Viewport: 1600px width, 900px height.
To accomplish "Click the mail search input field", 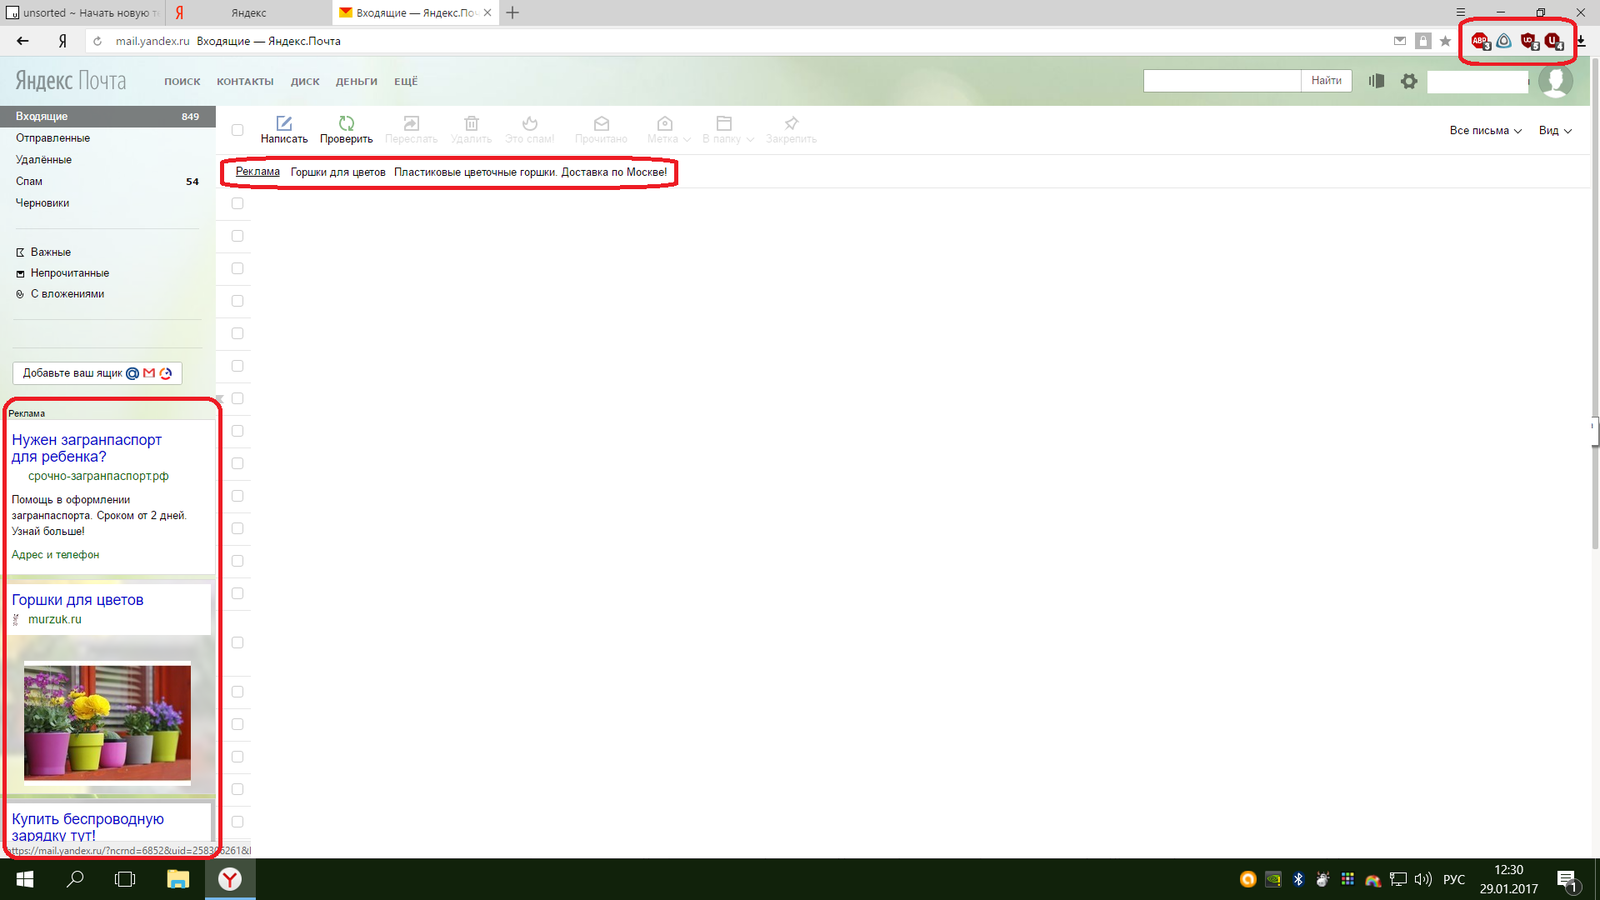I will click(1222, 81).
